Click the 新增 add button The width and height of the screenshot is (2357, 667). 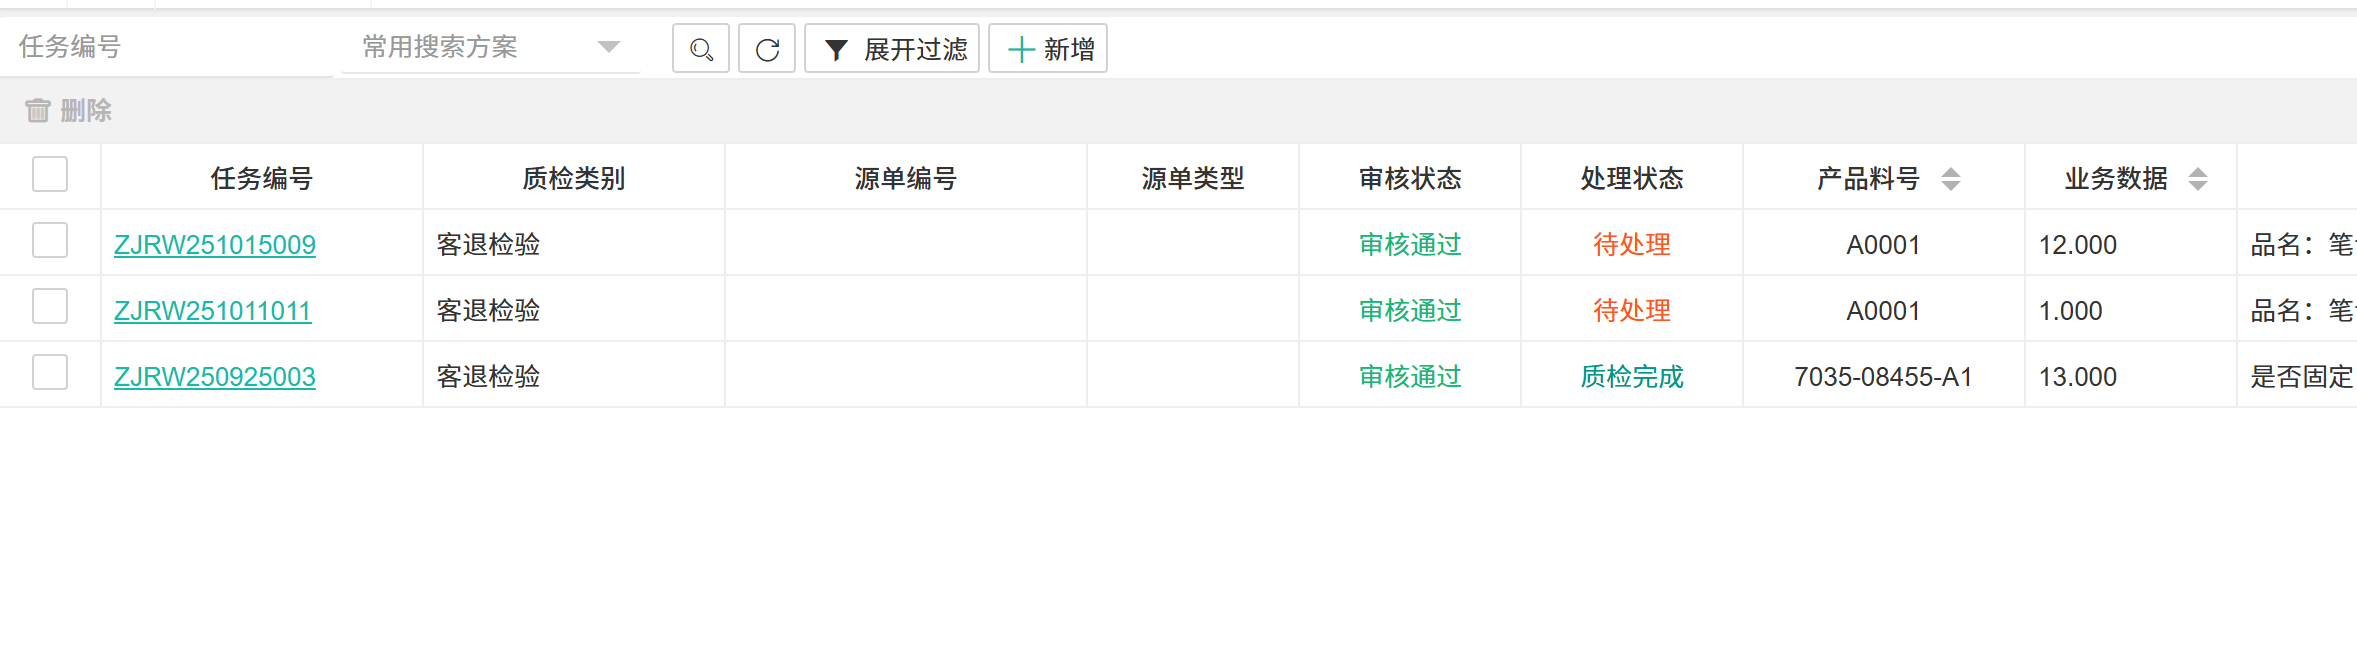pos(1048,49)
